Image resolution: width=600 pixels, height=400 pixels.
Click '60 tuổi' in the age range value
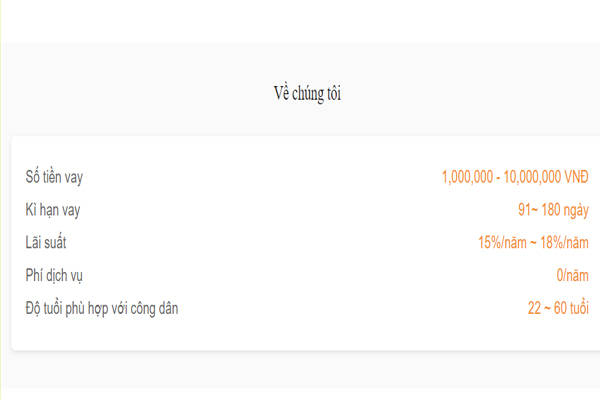[x=571, y=308]
